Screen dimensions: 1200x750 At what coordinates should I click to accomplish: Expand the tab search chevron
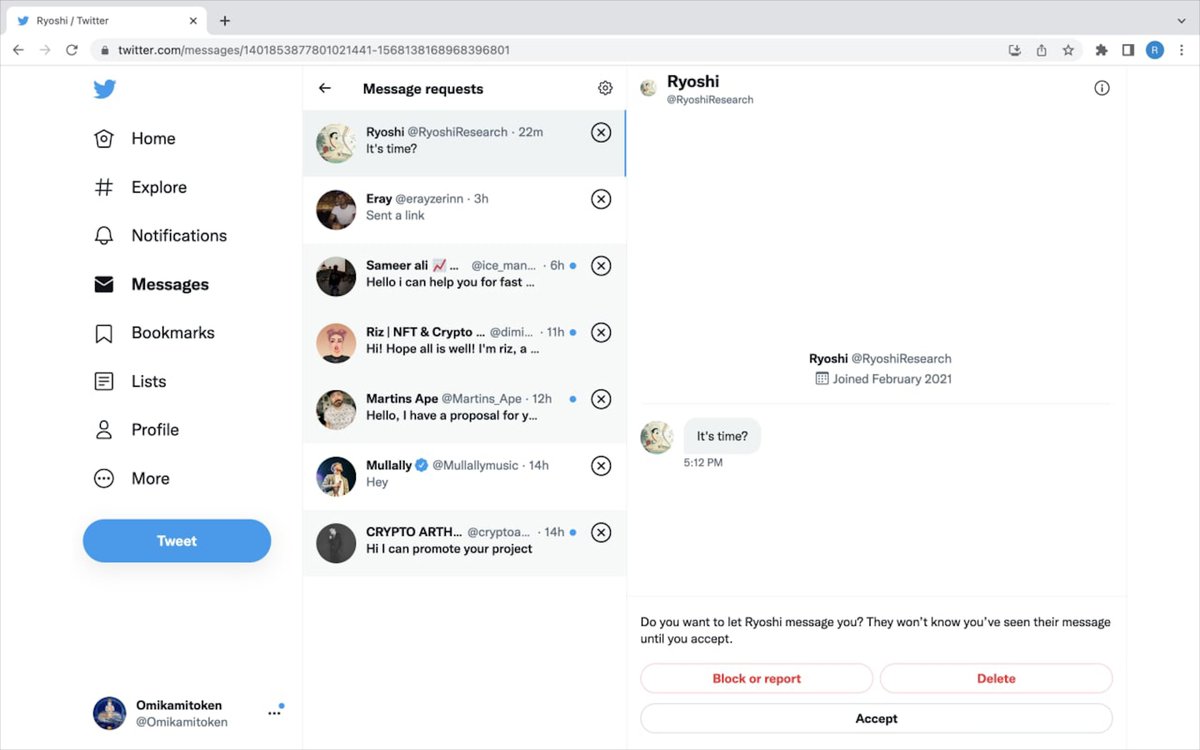click(1182, 20)
